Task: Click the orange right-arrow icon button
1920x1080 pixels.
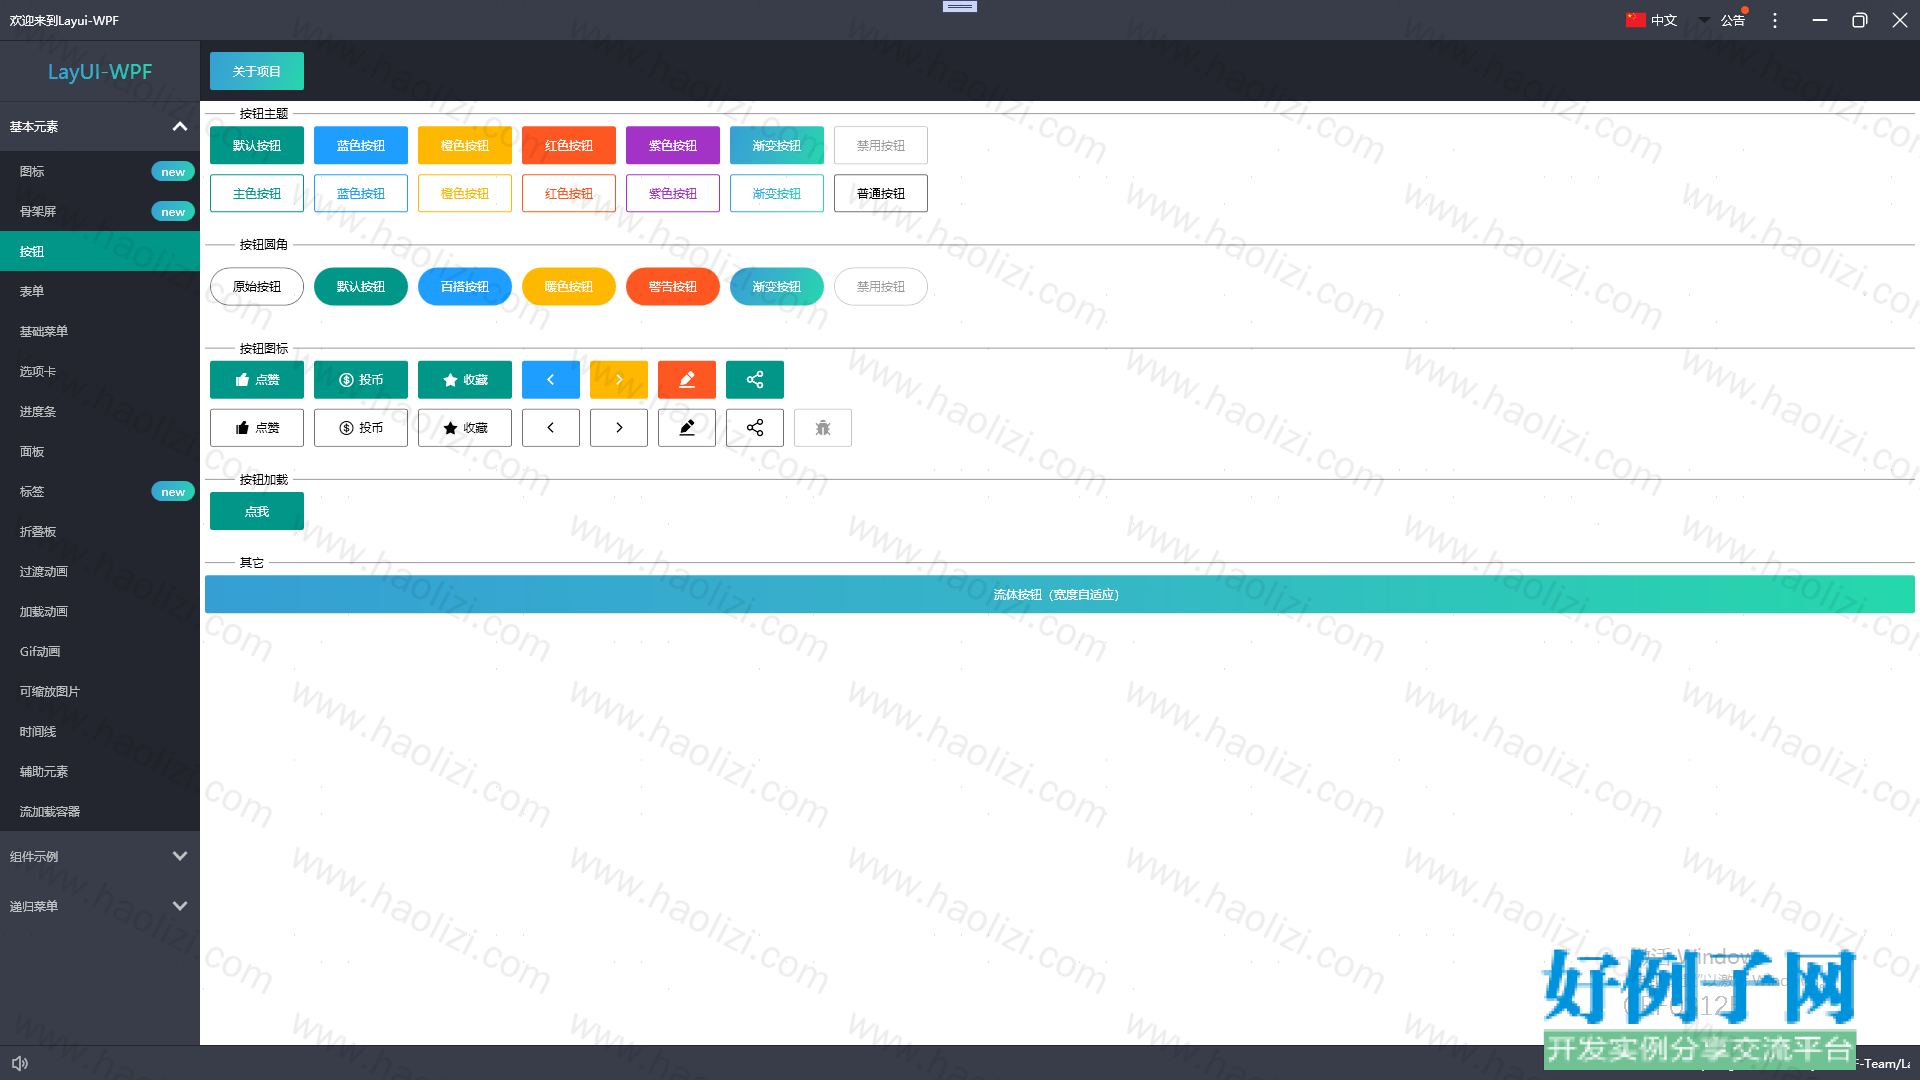Action: tap(619, 380)
